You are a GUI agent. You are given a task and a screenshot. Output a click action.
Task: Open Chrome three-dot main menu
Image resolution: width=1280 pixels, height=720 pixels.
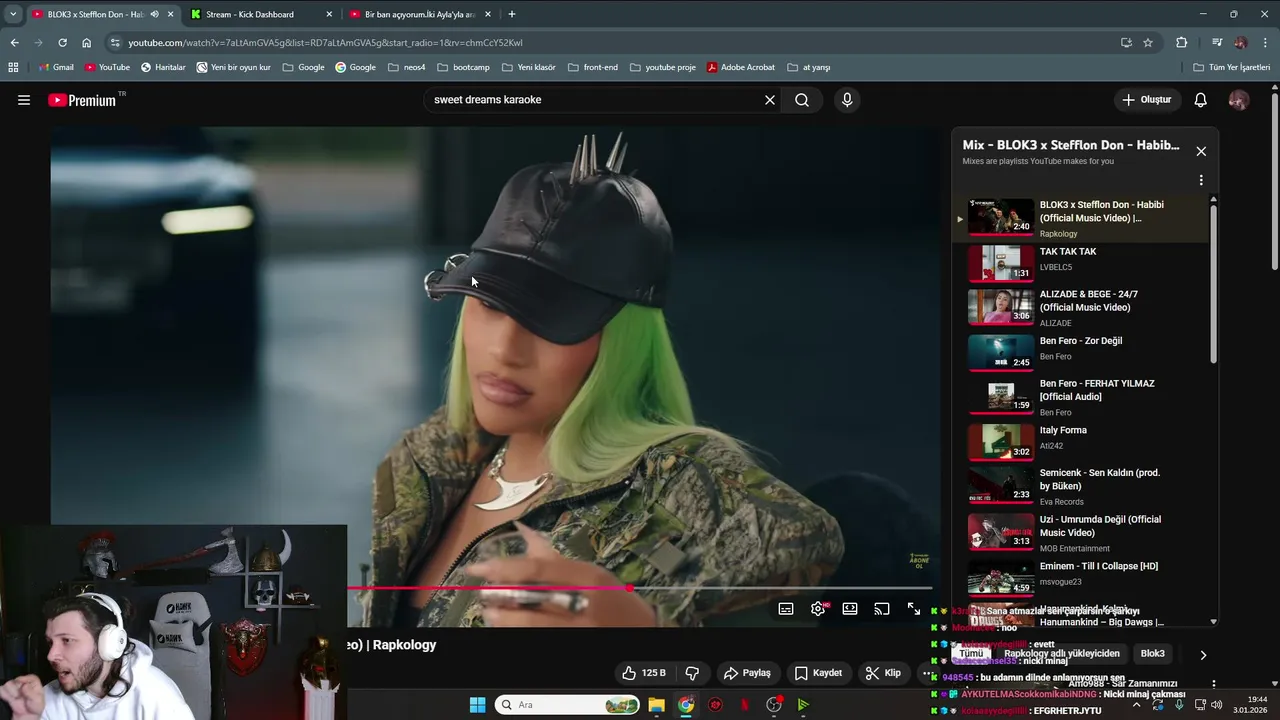[x=1266, y=43]
